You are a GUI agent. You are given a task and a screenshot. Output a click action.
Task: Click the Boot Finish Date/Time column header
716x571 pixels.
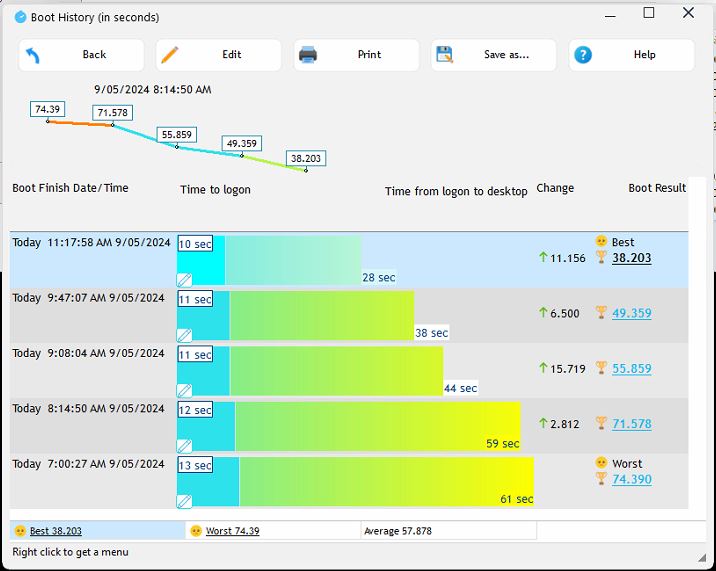point(70,188)
